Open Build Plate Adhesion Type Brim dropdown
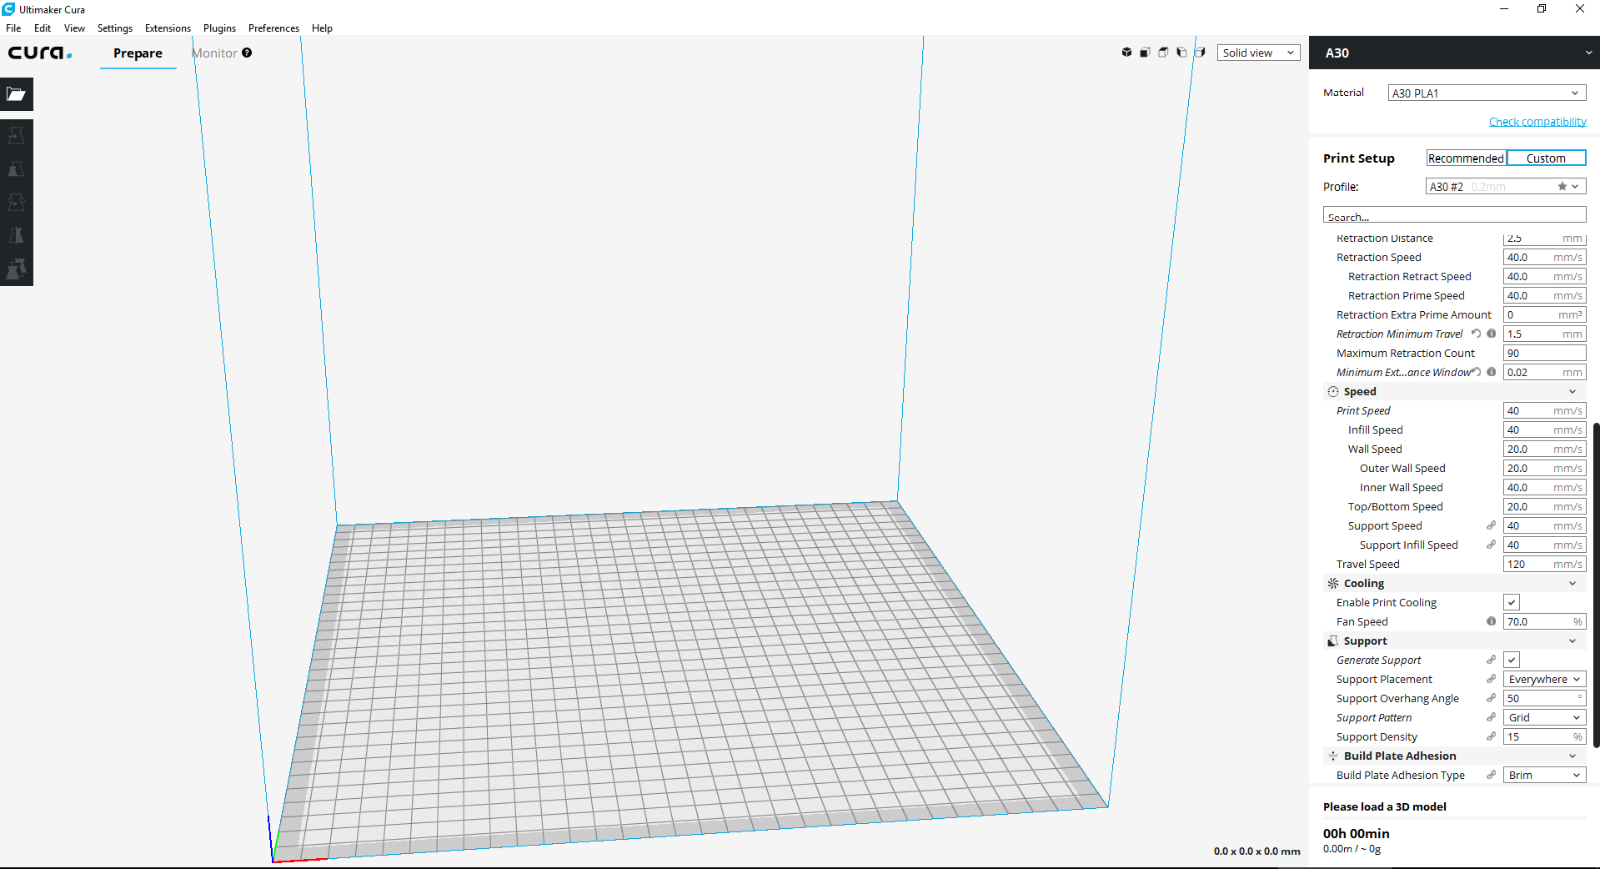This screenshot has height=869, width=1600. pyautogui.click(x=1545, y=775)
